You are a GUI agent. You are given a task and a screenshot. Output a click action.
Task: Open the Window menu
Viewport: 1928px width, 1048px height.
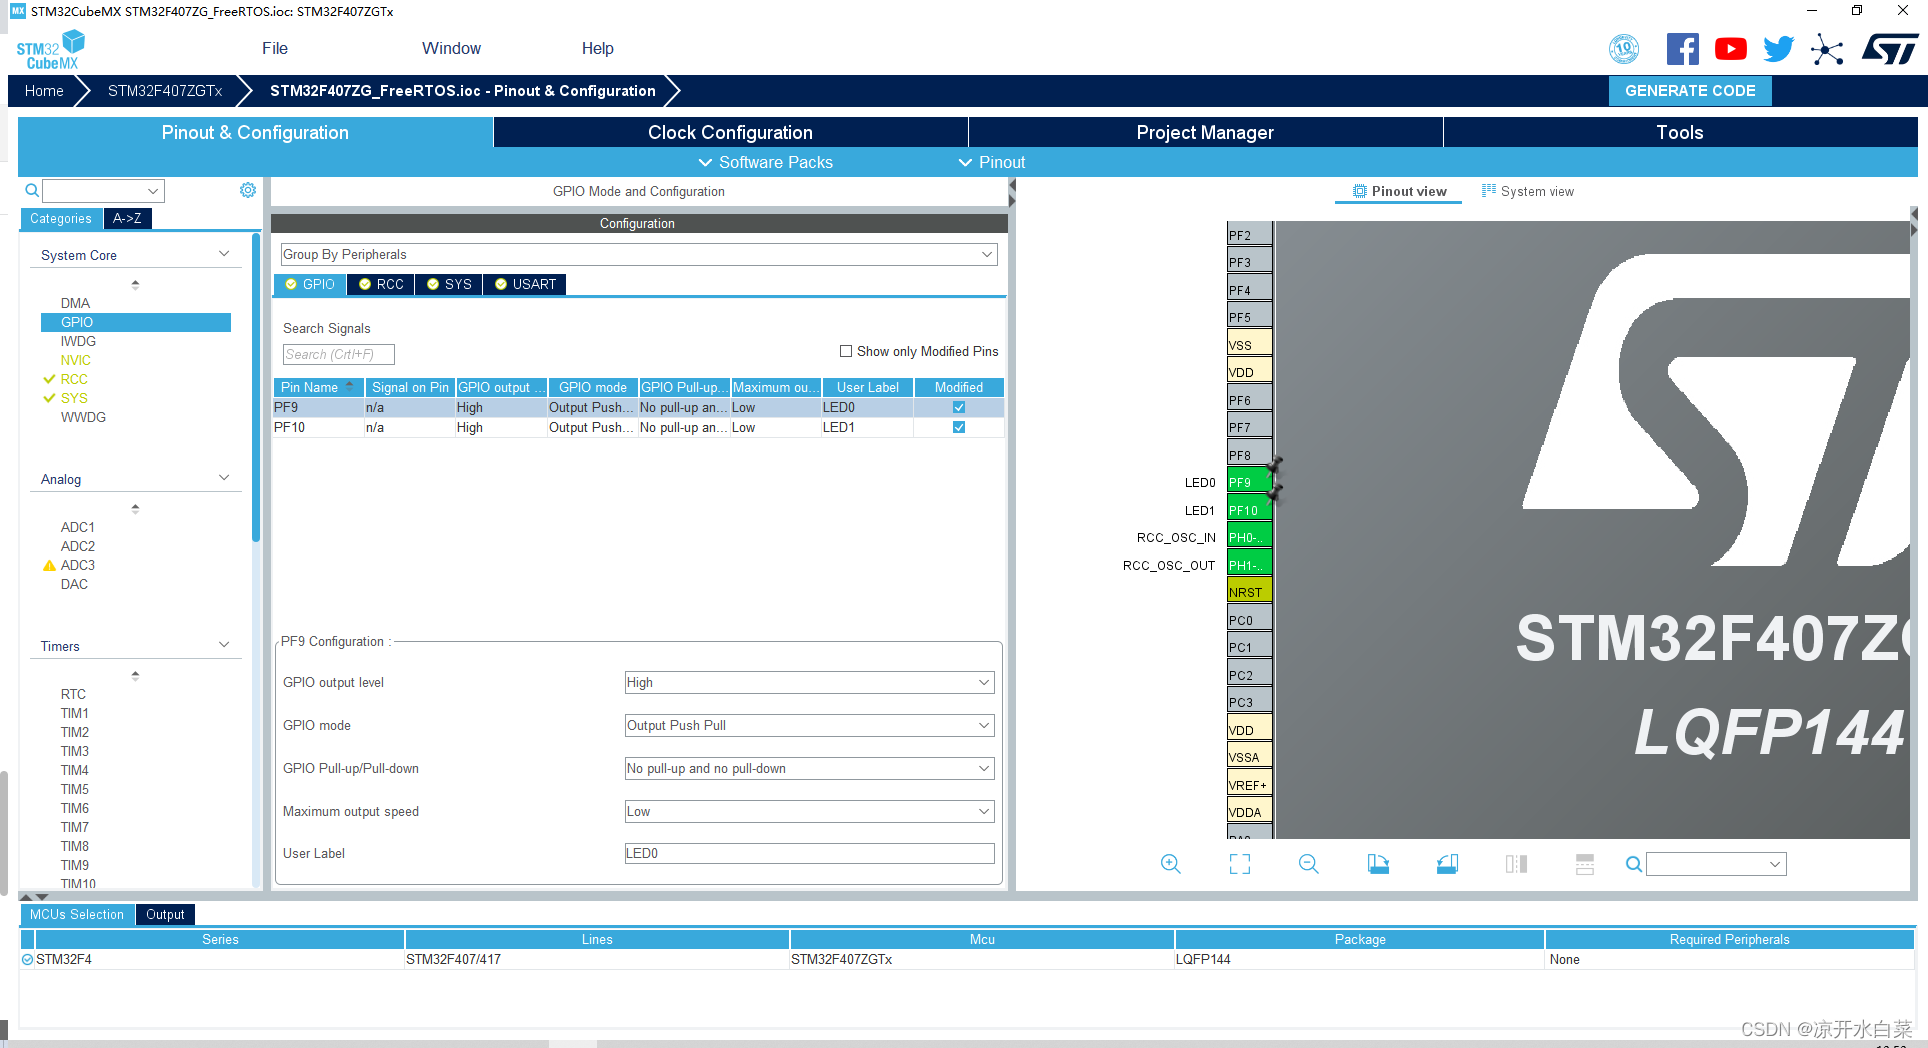coord(451,48)
